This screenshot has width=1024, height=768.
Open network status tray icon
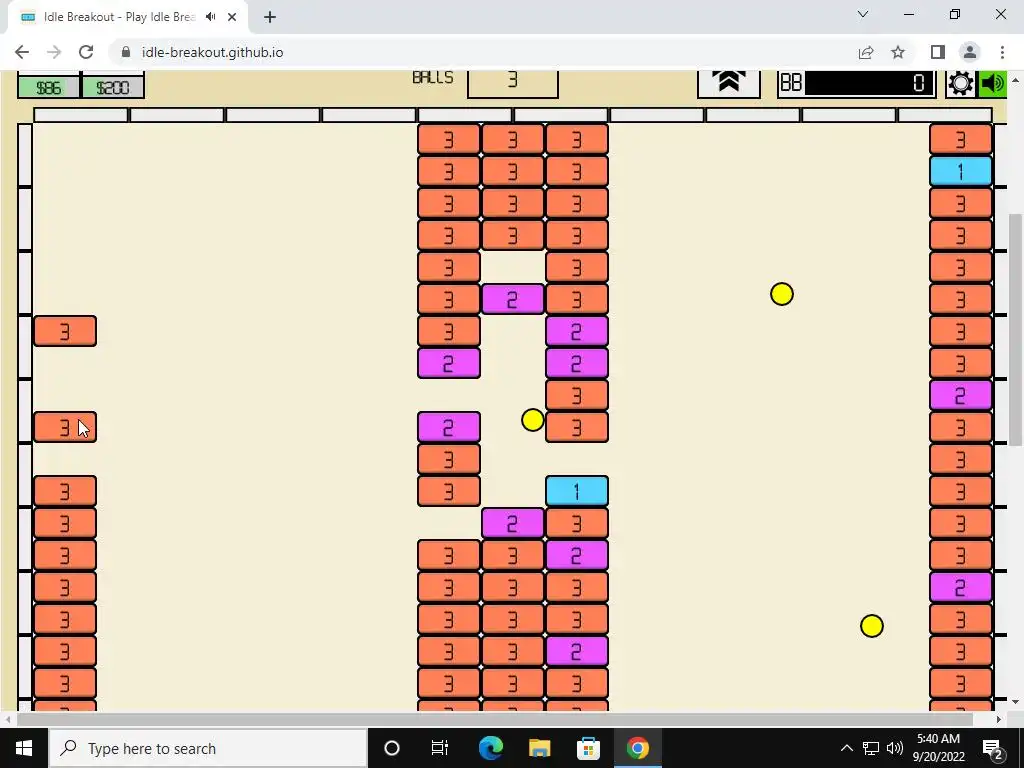point(871,748)
